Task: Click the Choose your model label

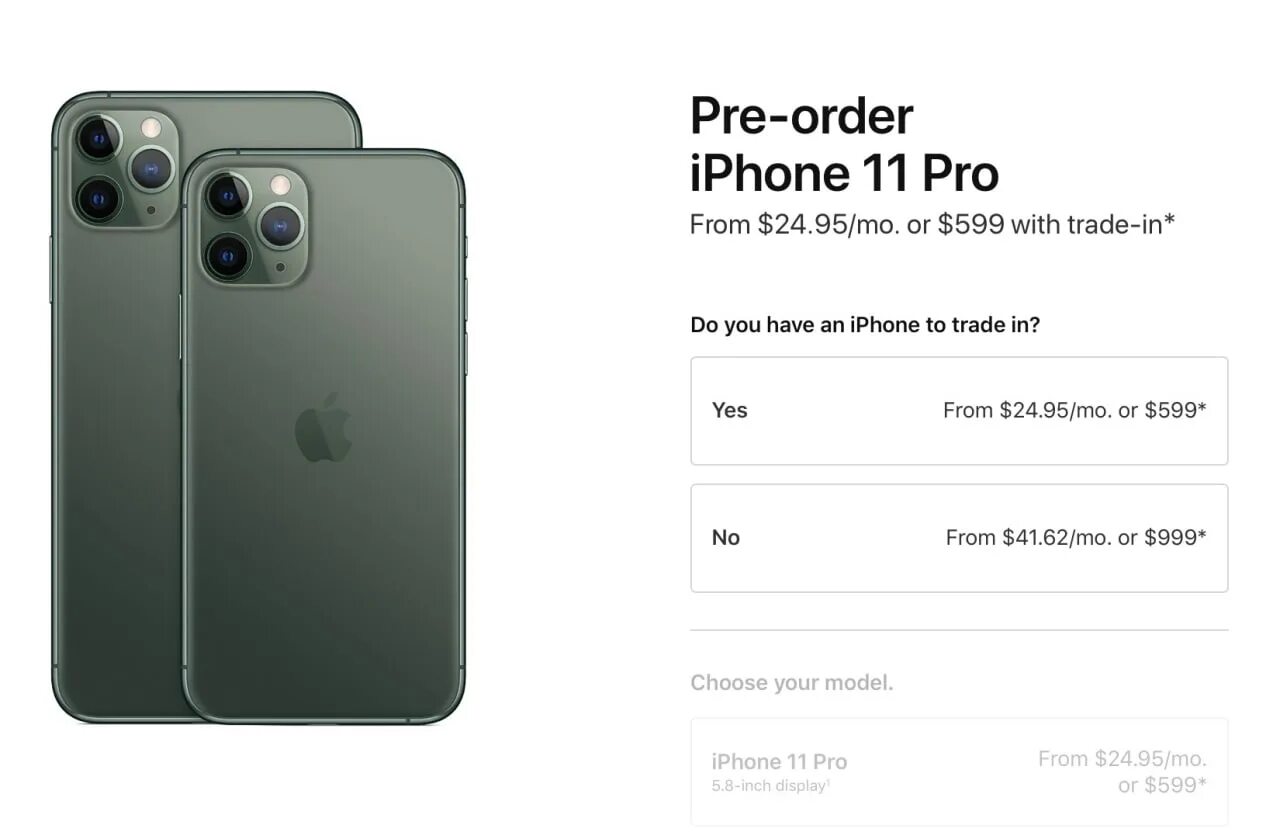Action: click(792, 683)
